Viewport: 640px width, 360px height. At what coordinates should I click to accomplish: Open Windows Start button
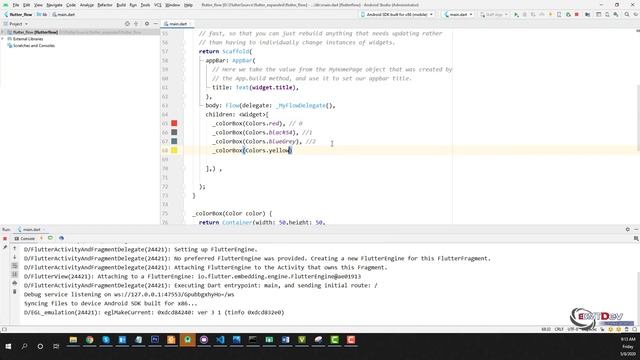point(8,346)
